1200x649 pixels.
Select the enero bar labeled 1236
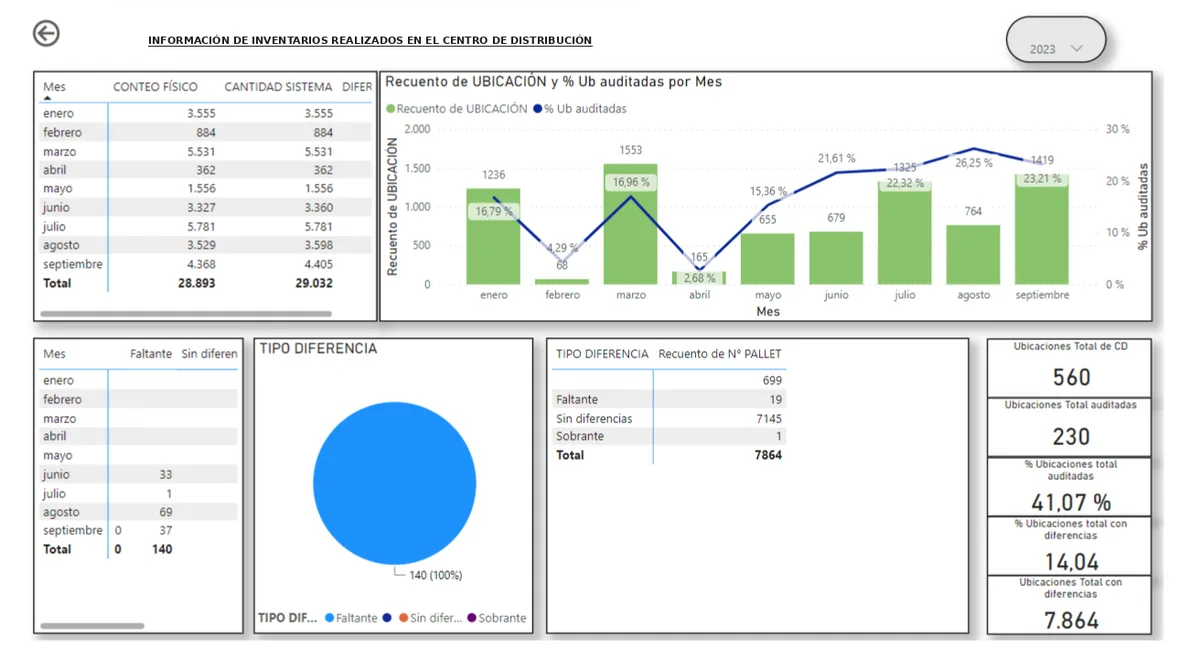(x=493, y=236)
